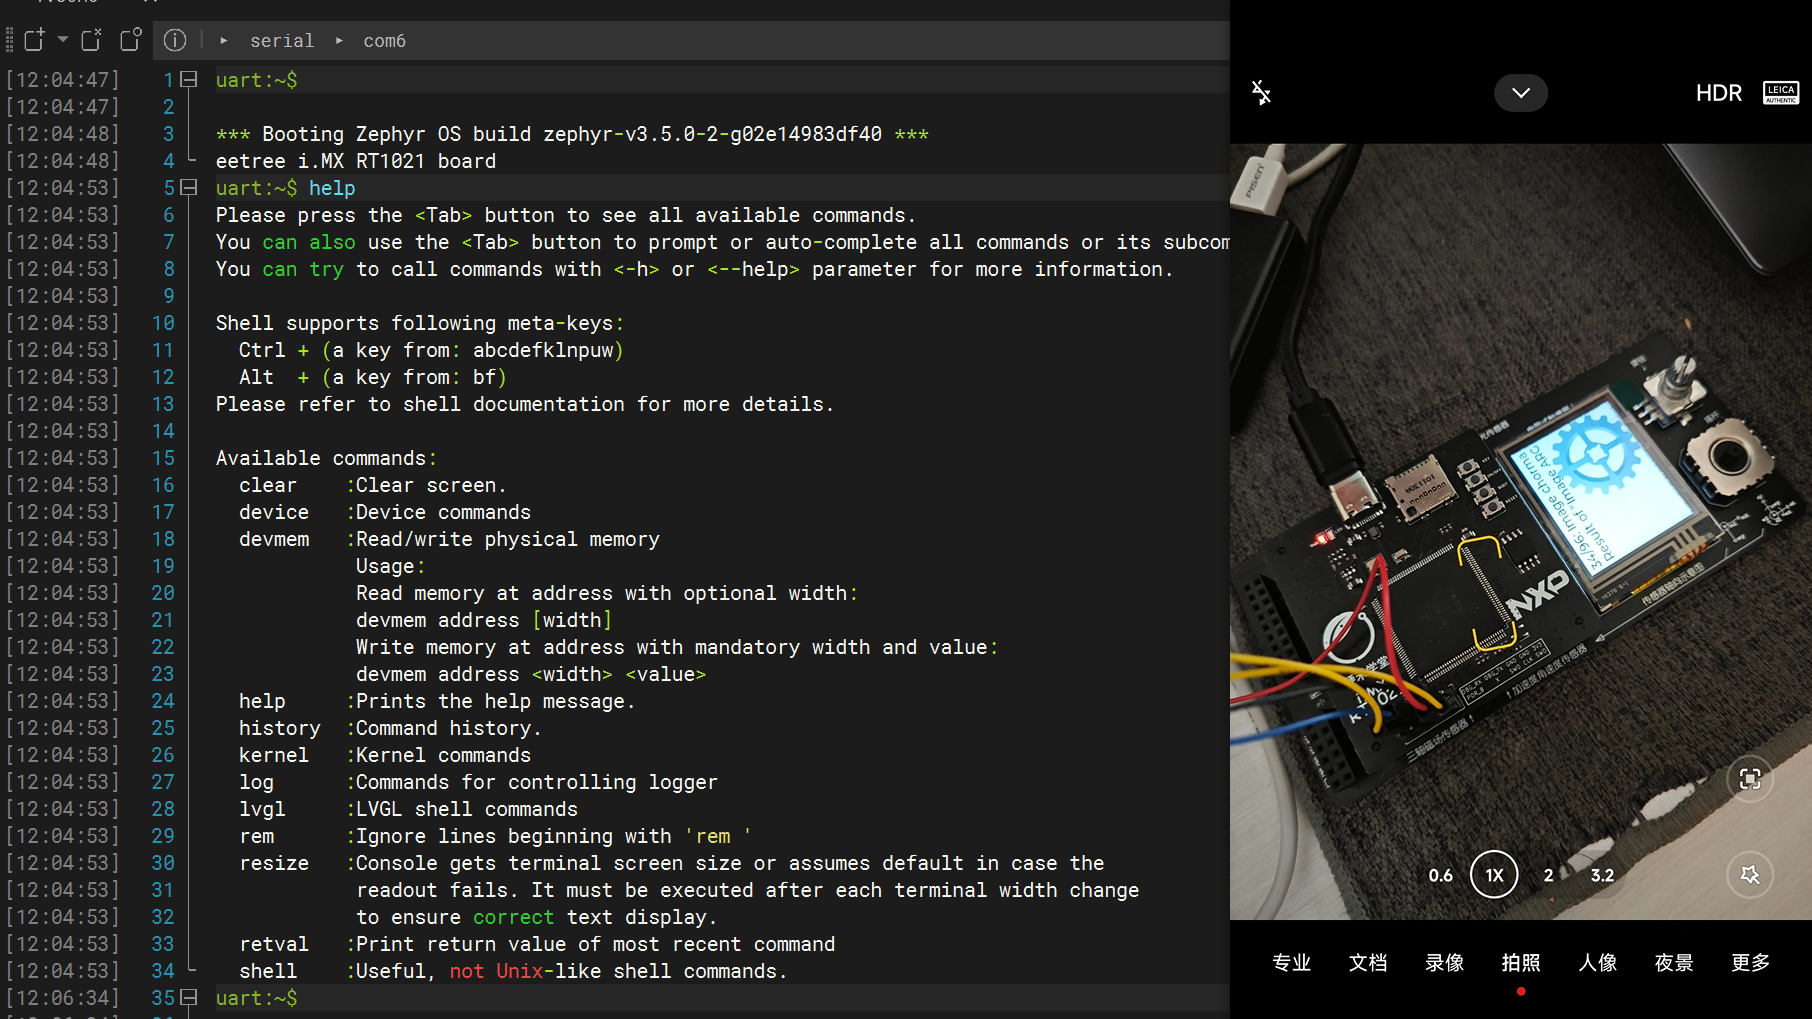Click 'kernel' command entry in list
This screenshot has width=1812, height=1019.
point(274,755)
